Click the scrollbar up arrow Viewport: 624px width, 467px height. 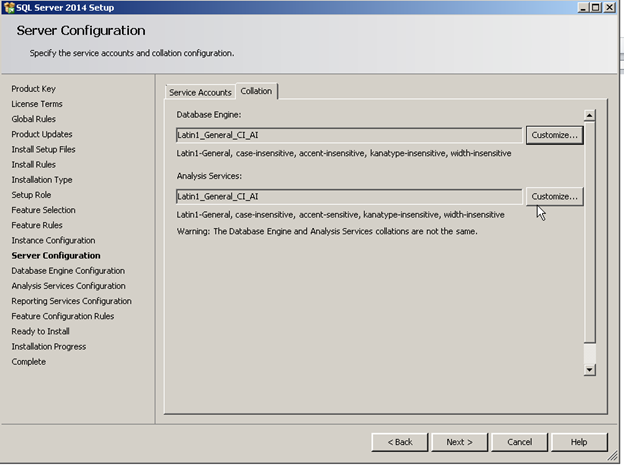click(x=589, y=115)
